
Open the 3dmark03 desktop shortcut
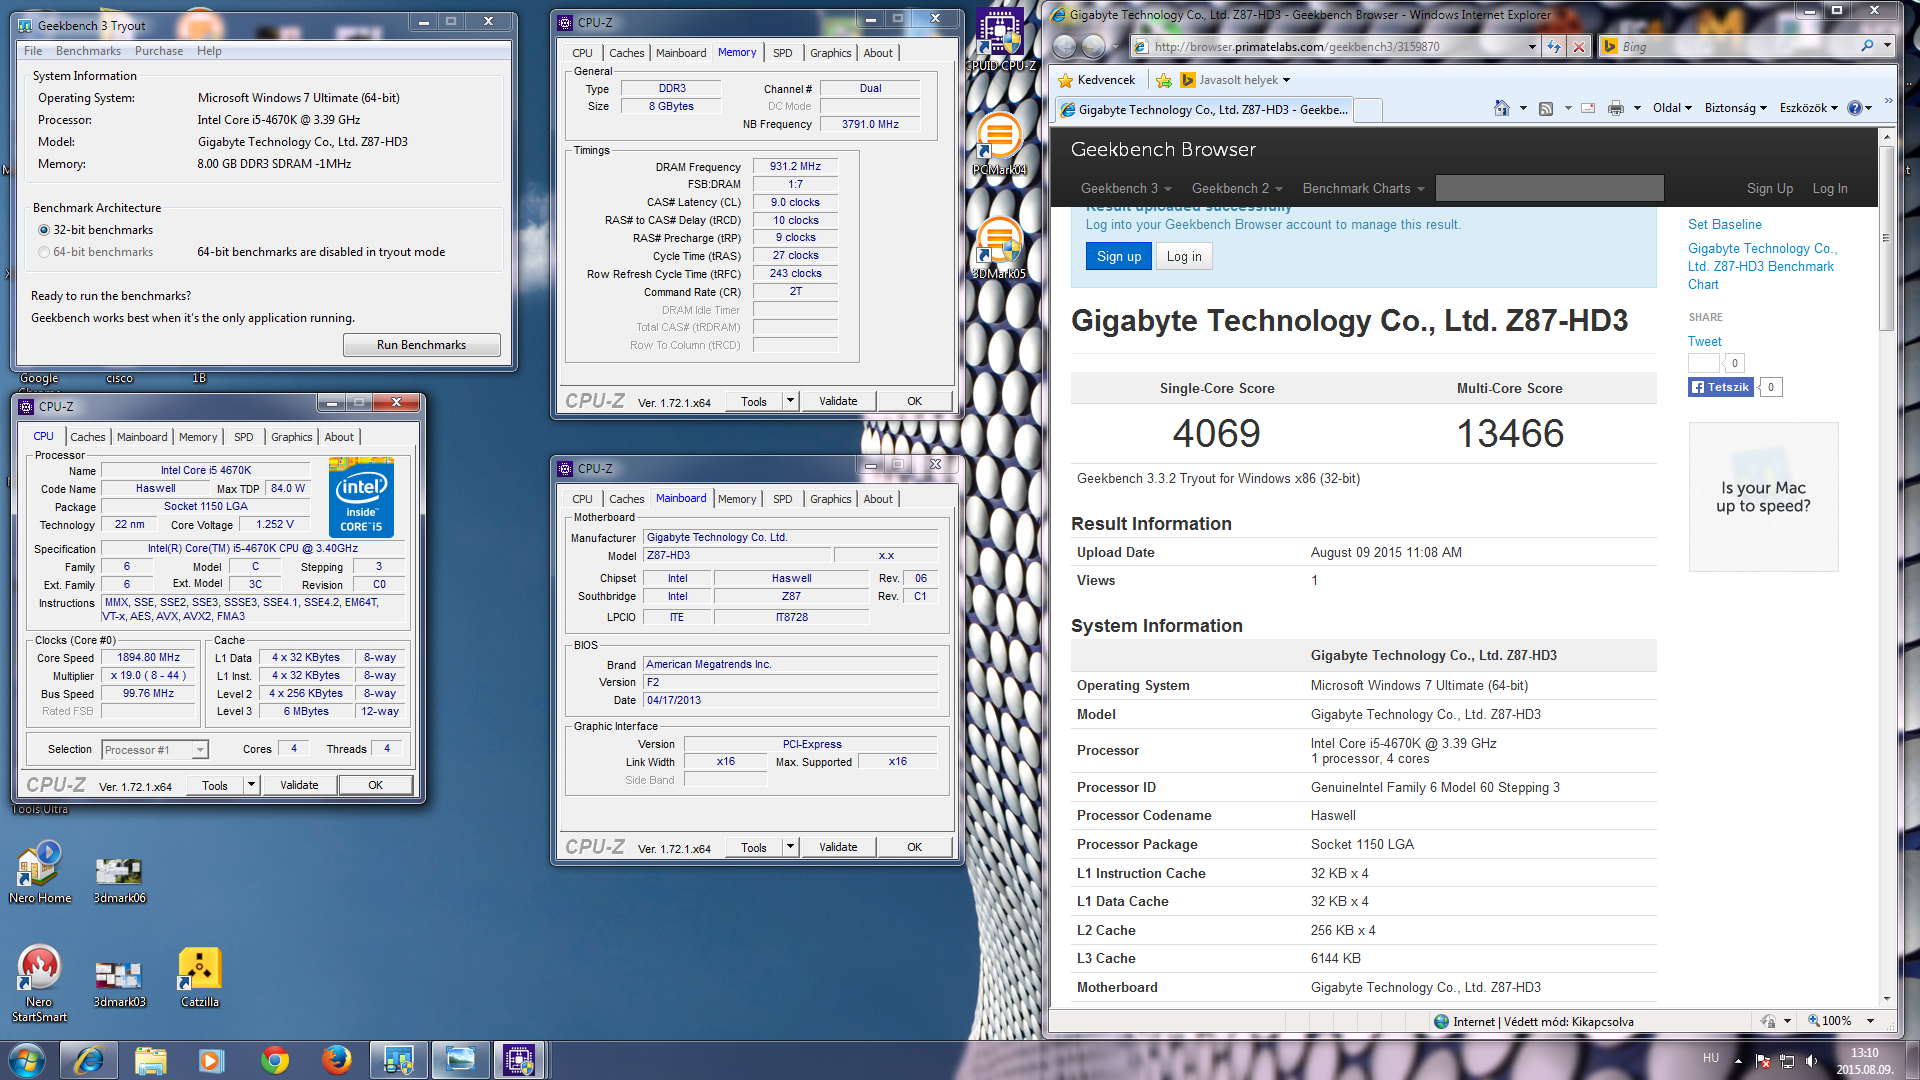119,984
